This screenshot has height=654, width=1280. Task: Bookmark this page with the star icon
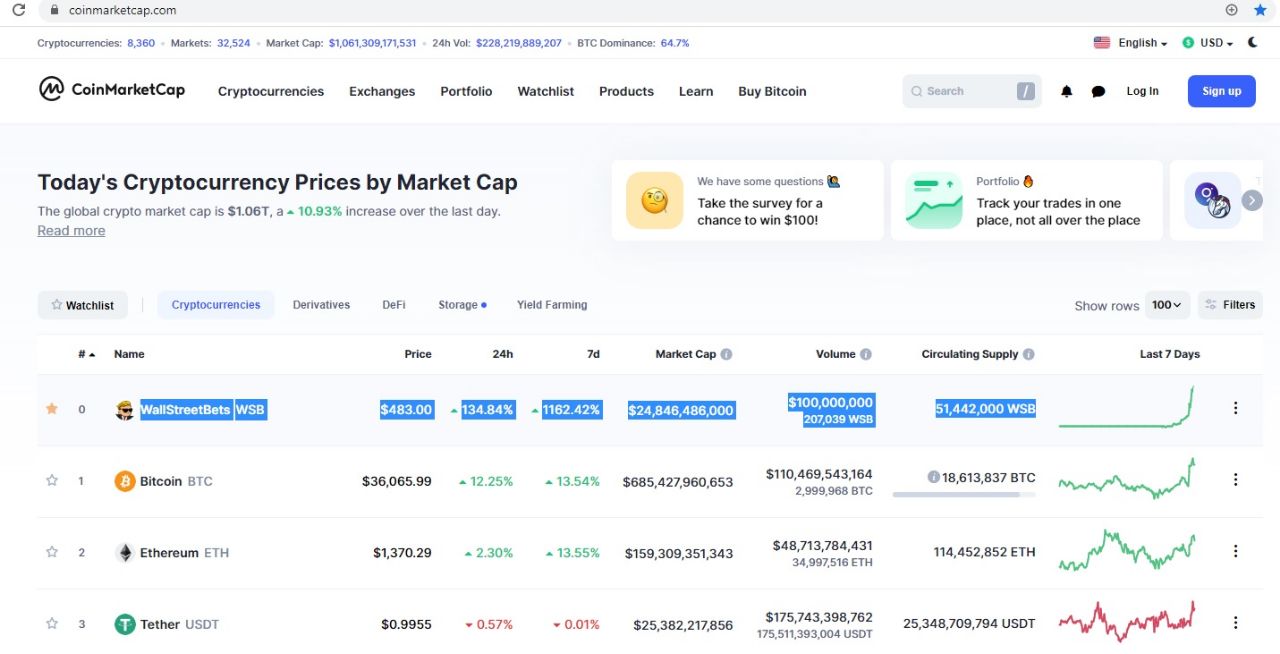(x=1259, y=10)
